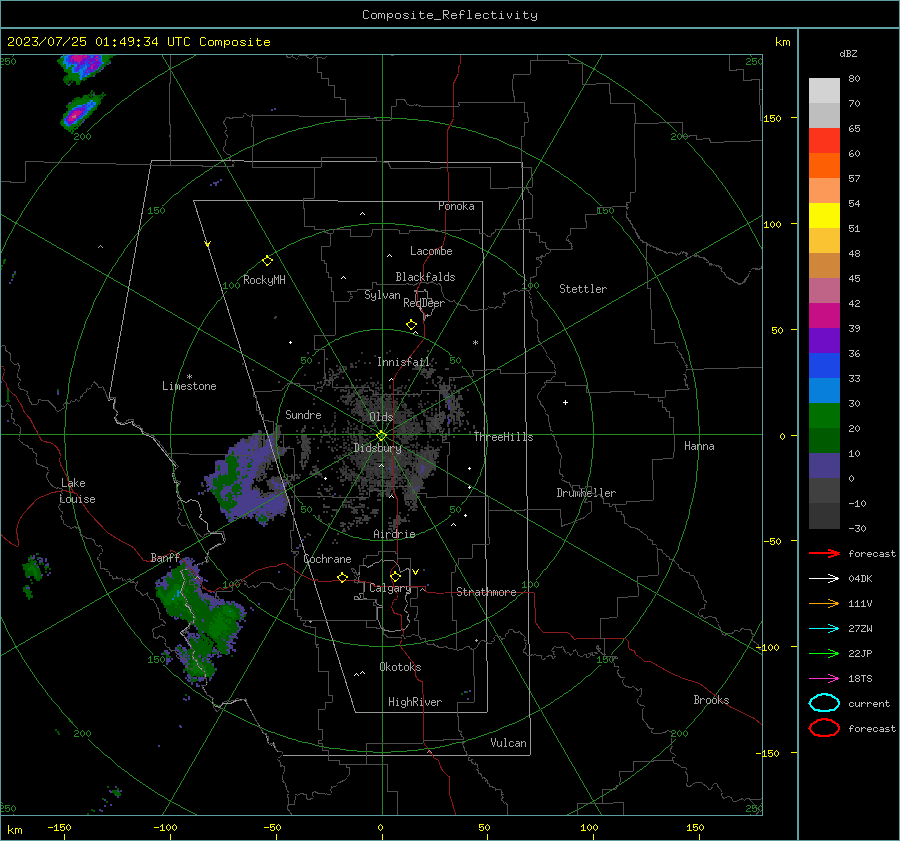Image resolution: width=900 pixels, height=841 pixels.
Task: Click the yellow diamond marker beside RockyMH
Action: pos(267,261)
